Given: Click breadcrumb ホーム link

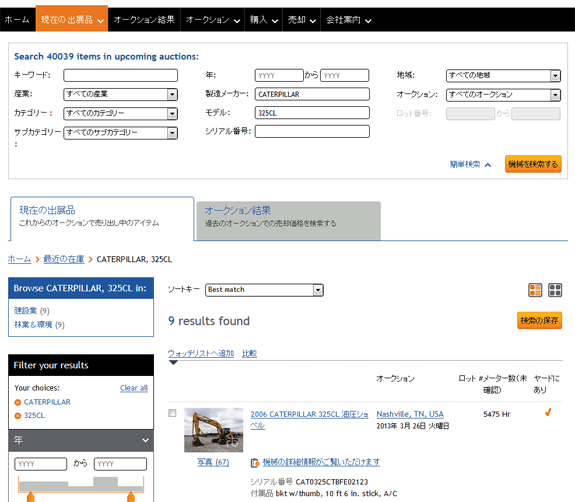Looking at the screenshot, I should pyautogui.click(x=19, y=259).
